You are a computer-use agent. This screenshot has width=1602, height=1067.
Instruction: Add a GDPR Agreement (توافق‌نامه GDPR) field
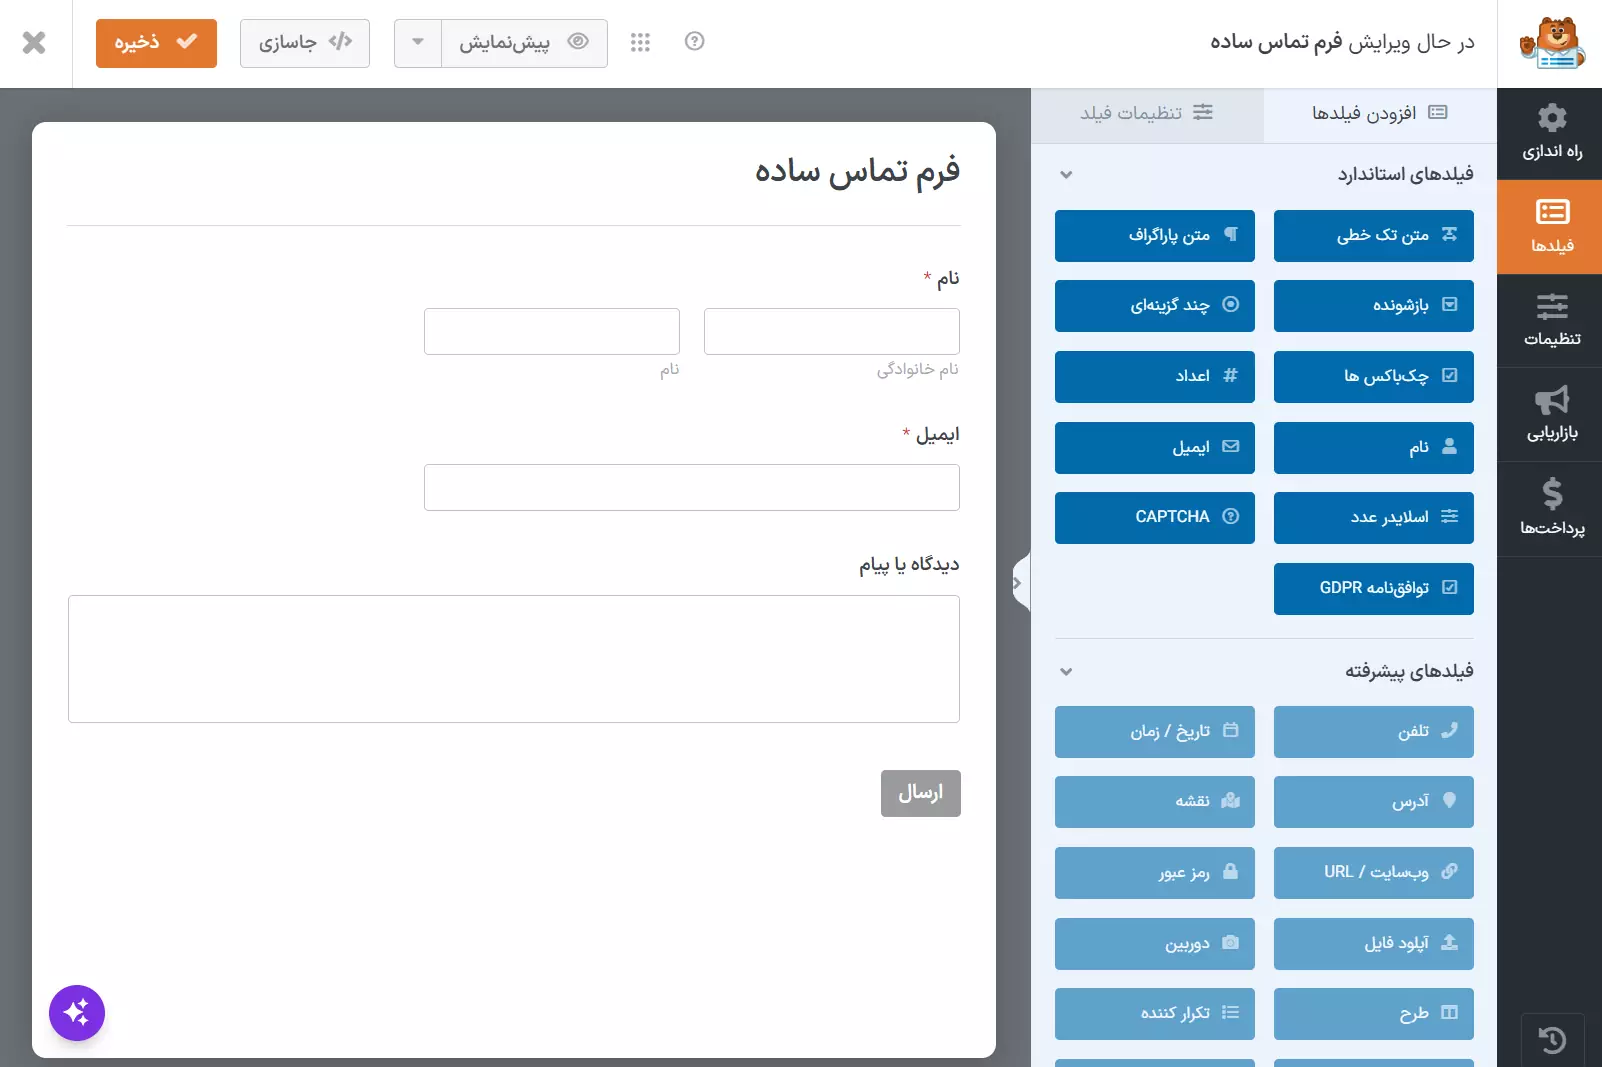[1373, 589]
